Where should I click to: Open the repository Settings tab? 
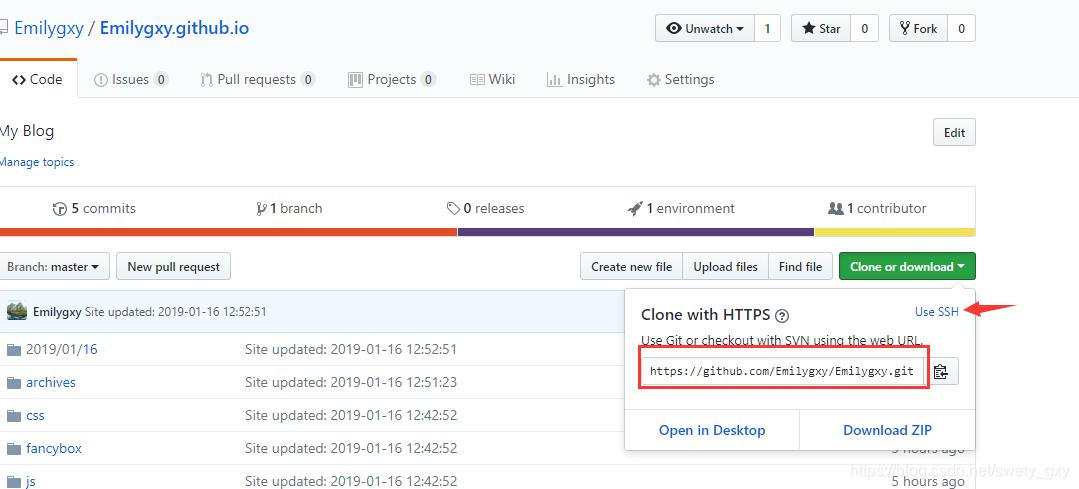681,79
